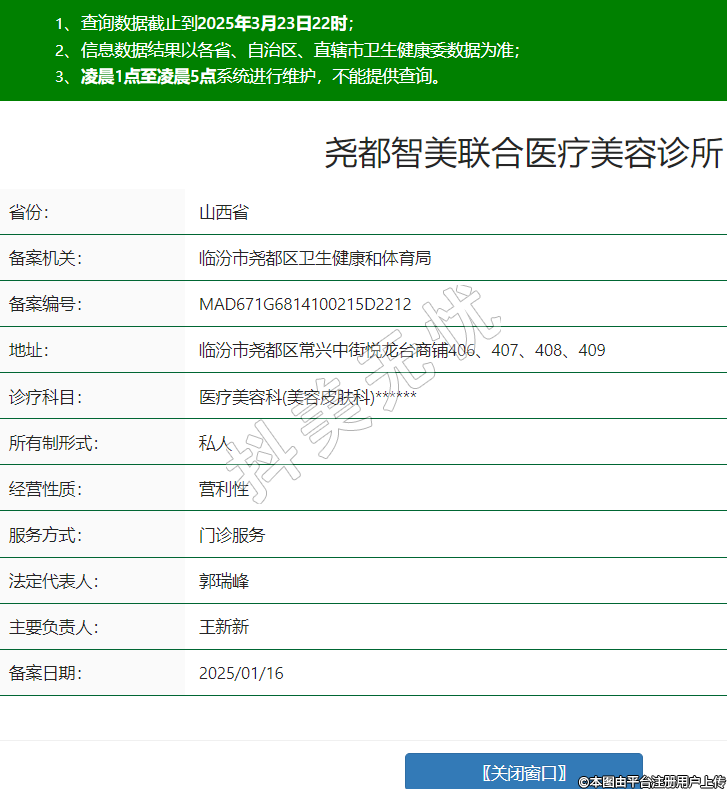Select the business nature value 营利性
The image size is (727, 789).
tap(224, 489)
